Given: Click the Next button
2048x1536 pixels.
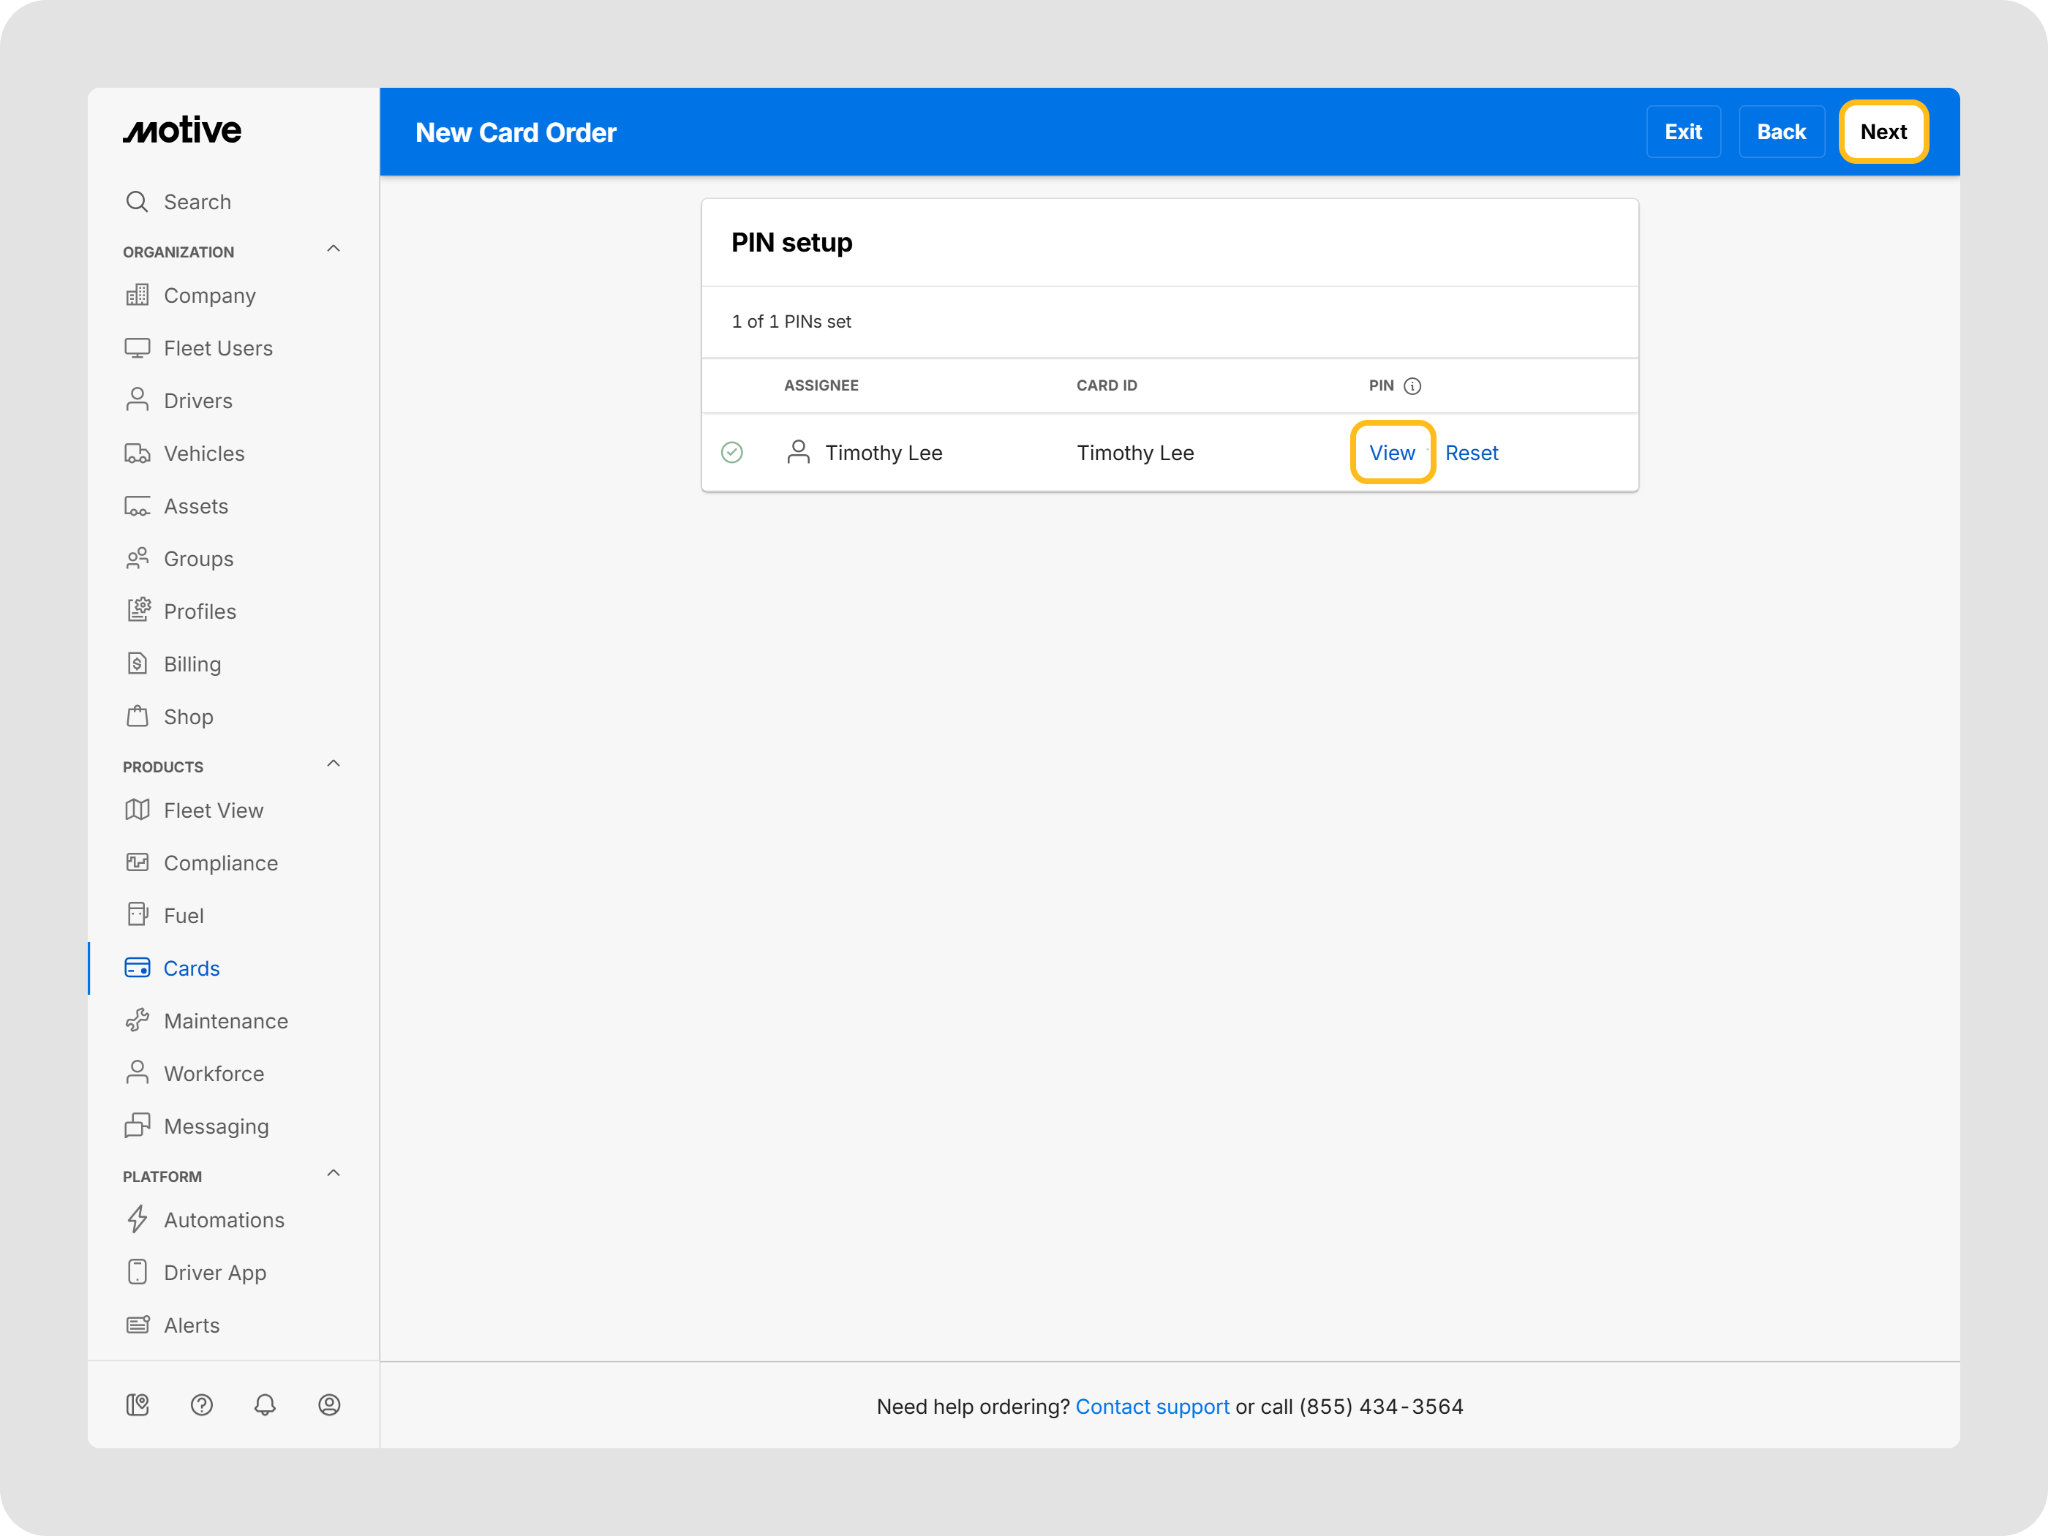Looking at the screenshot, I should (1884, 132).
